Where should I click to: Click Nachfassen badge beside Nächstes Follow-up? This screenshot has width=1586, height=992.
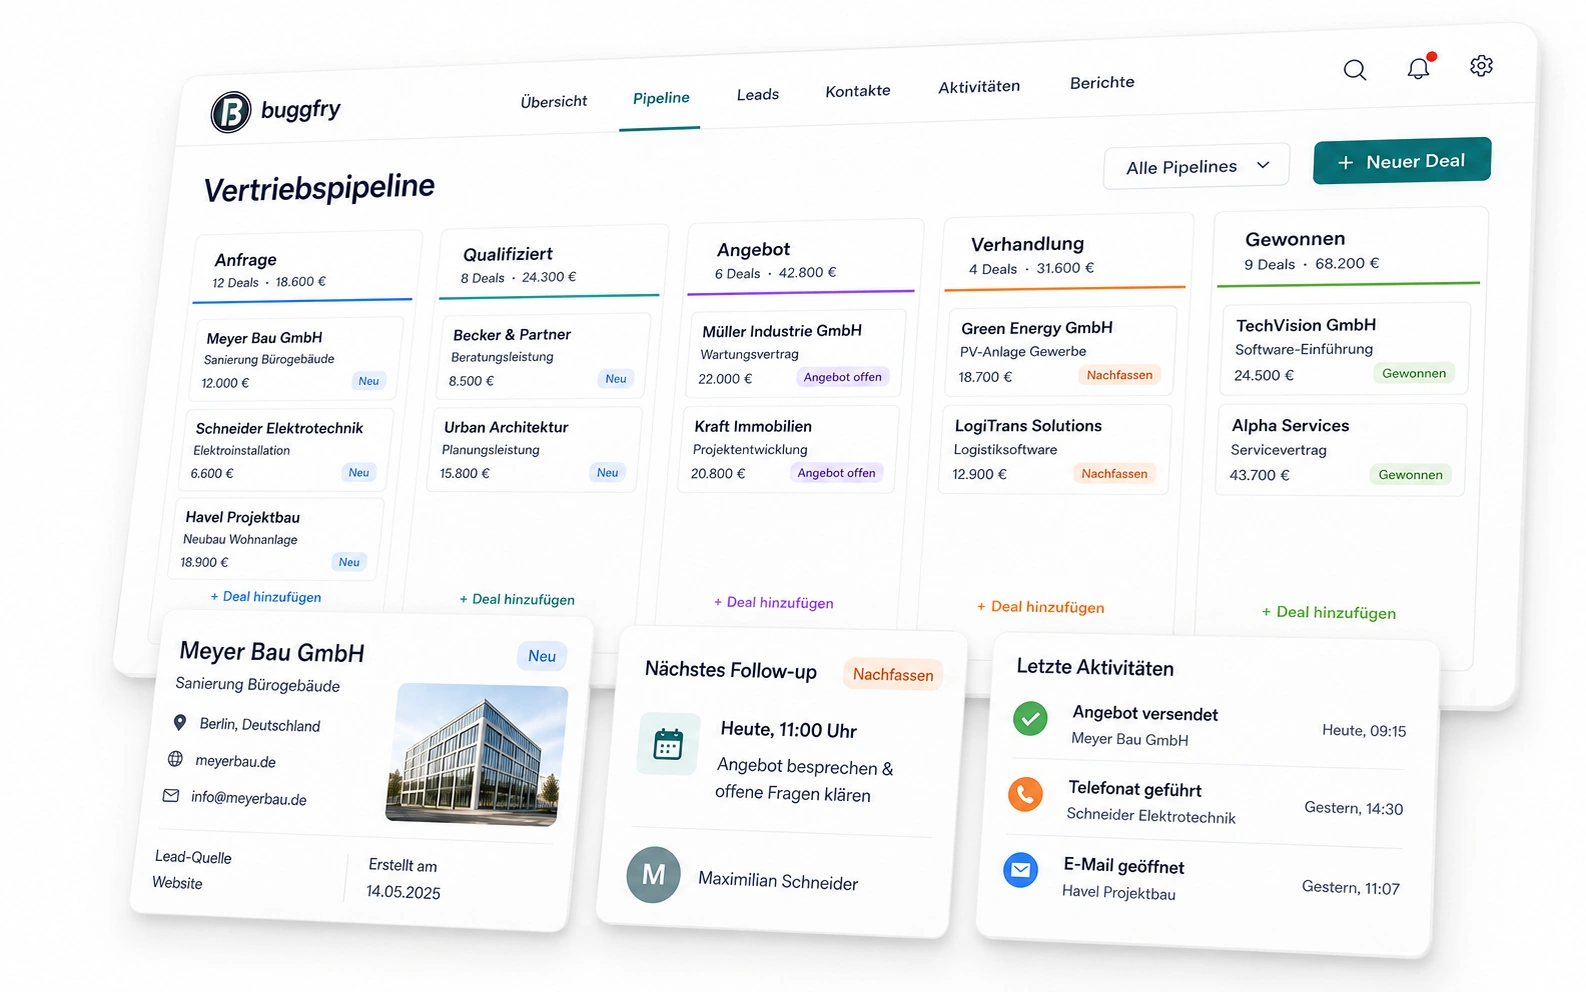[893, 675]
